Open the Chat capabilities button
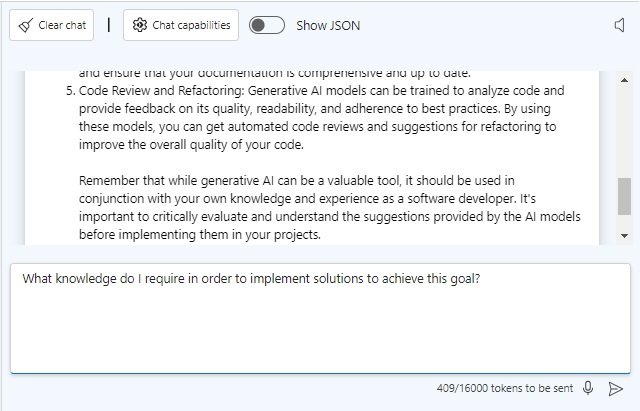 click(181, 25)
